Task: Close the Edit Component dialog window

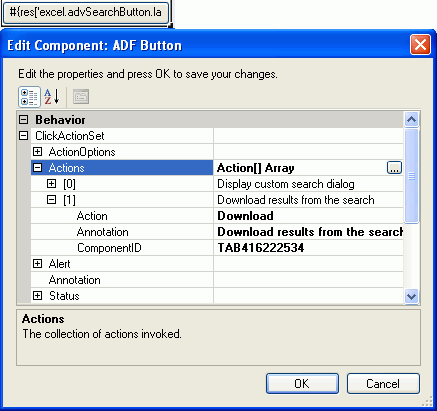Action: [x=420, y=44]
